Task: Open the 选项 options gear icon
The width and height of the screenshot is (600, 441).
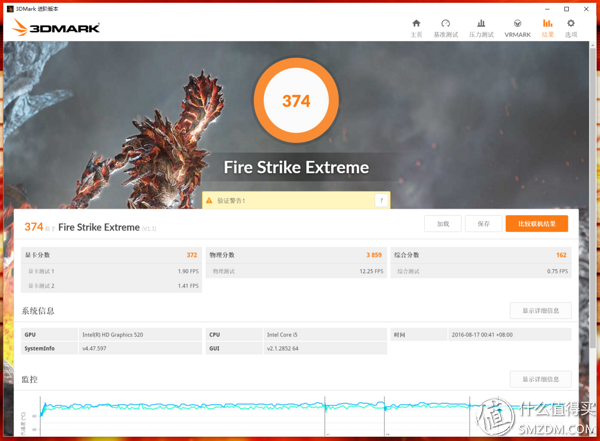Action: point(571,27)
